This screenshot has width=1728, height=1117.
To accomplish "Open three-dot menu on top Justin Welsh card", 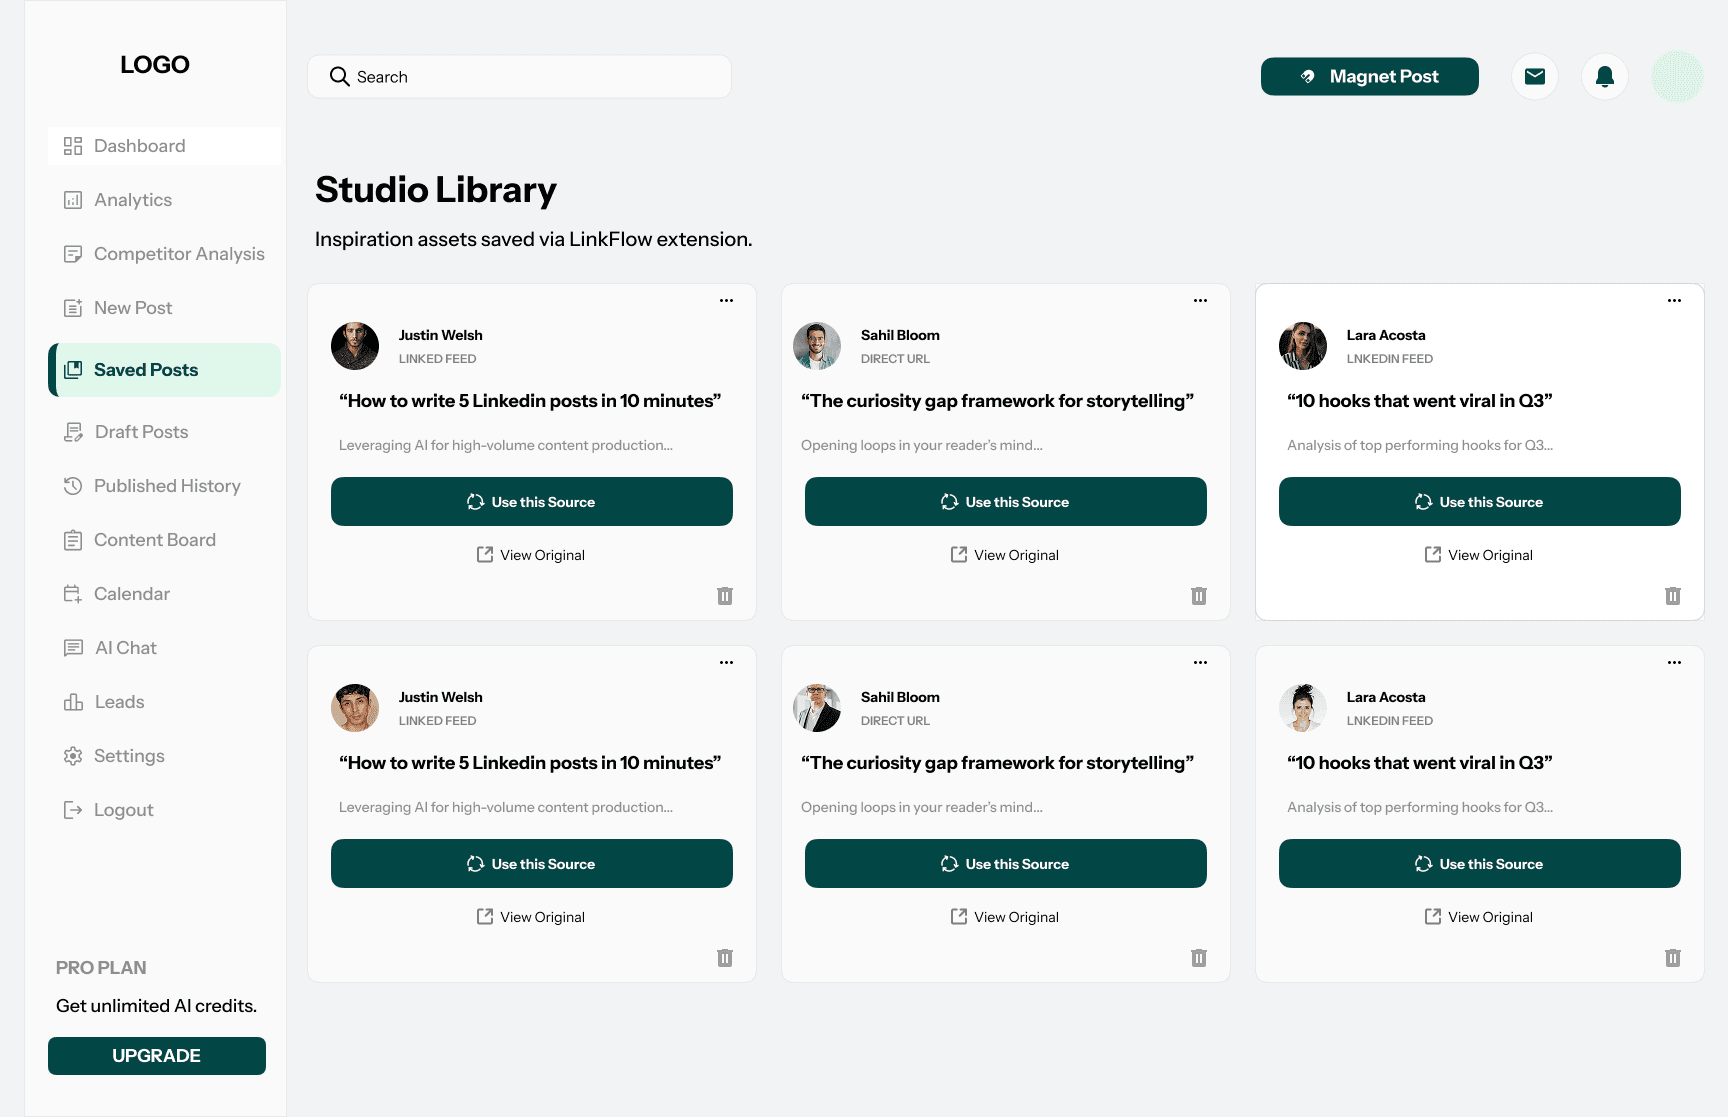I will pos(727,300).
